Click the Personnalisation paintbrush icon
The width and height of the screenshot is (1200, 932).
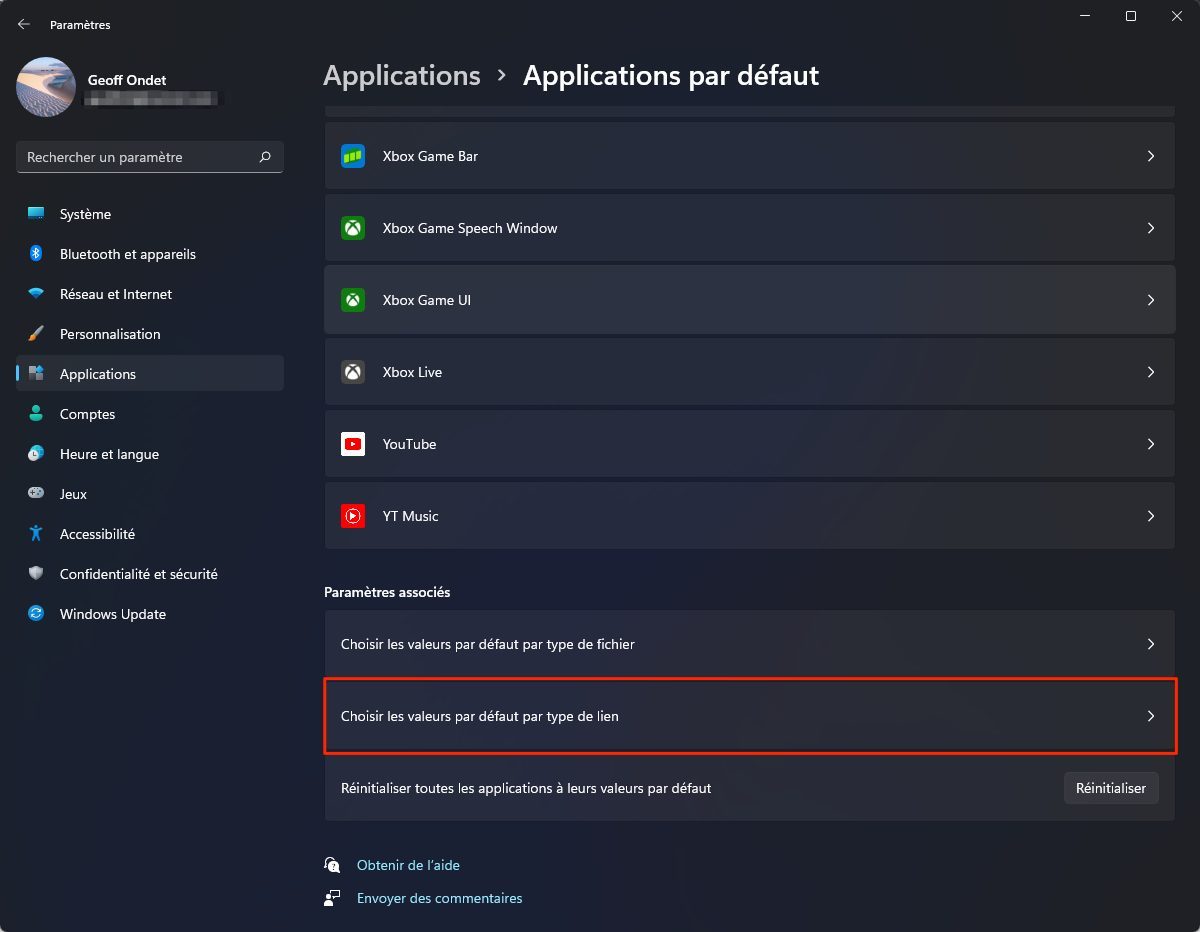click(36, 334)
